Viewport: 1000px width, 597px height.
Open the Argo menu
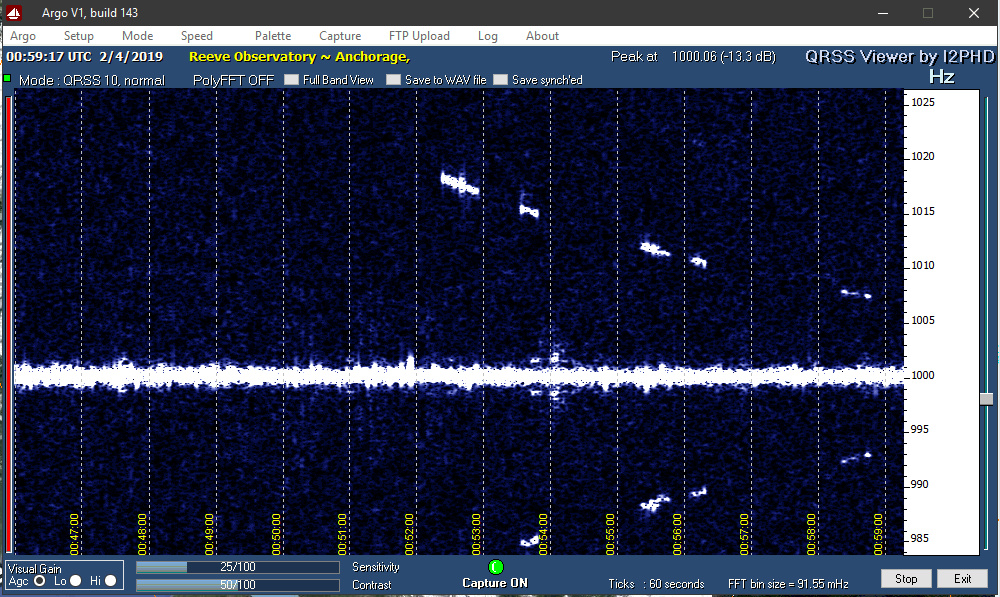pos(23,36)
